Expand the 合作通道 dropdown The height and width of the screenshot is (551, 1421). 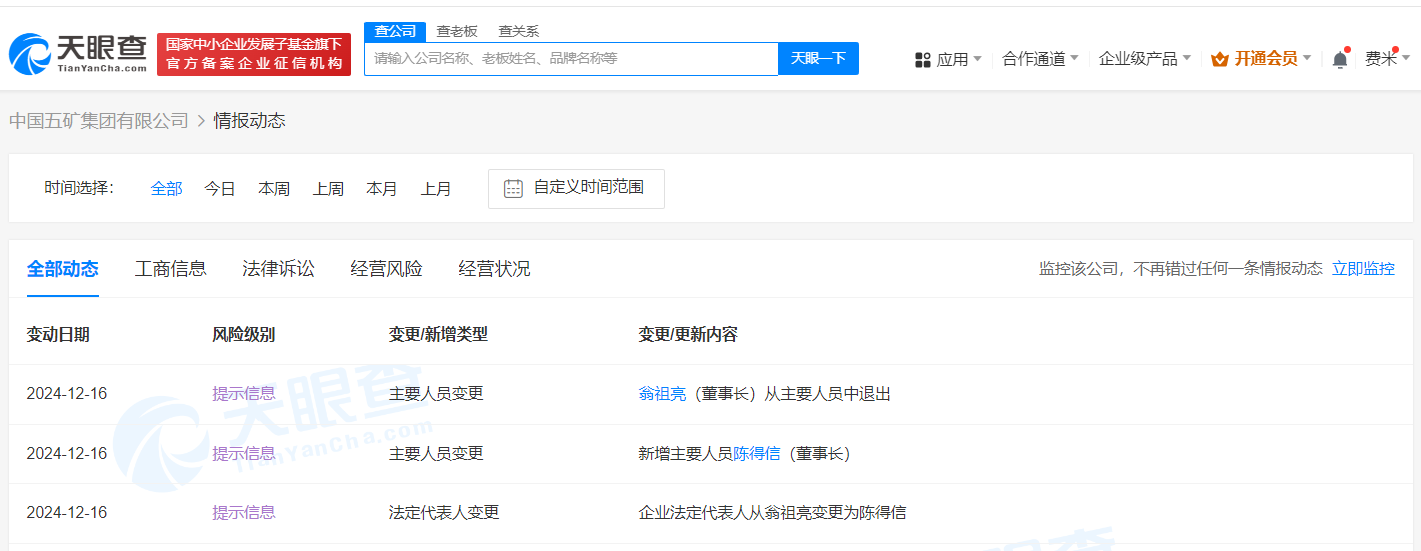1040,59
